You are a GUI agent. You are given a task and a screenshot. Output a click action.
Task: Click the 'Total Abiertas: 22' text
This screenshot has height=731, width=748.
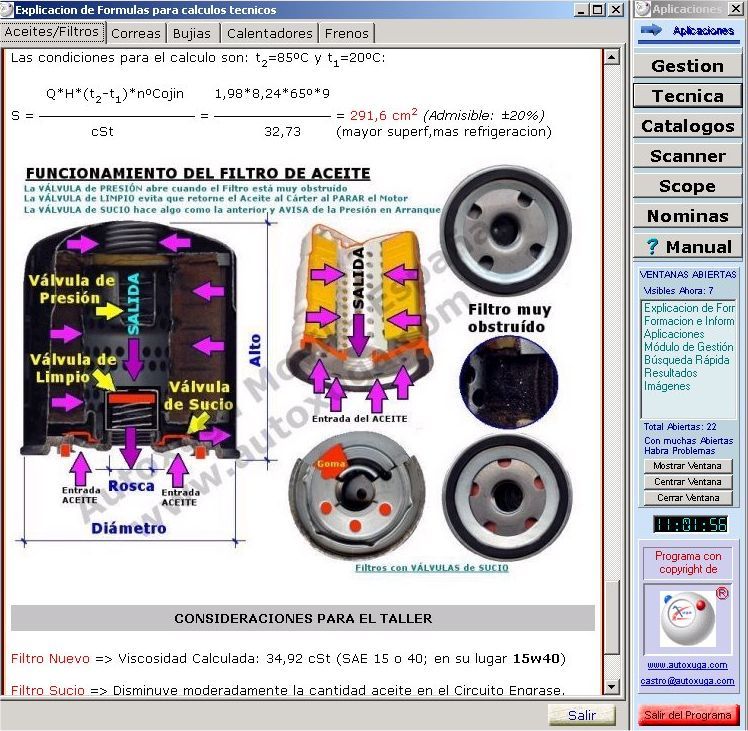tap(680, 427)
